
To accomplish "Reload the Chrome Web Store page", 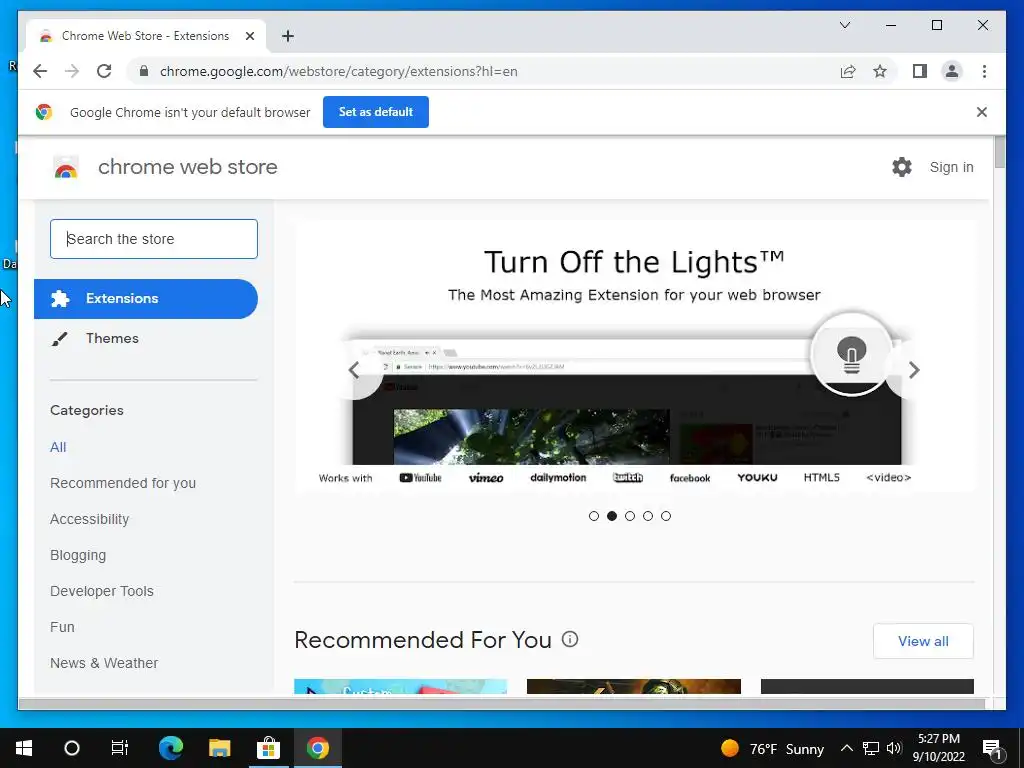I will (104, 71).
